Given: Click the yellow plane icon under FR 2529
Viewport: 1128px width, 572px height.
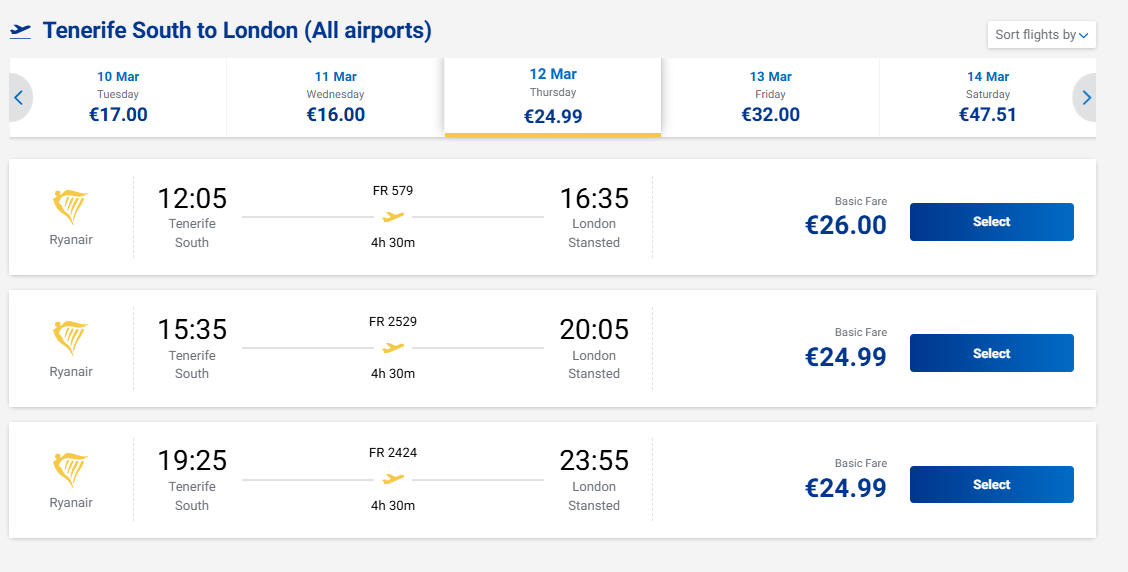Looking at the screenshot, I should (393, 348).
